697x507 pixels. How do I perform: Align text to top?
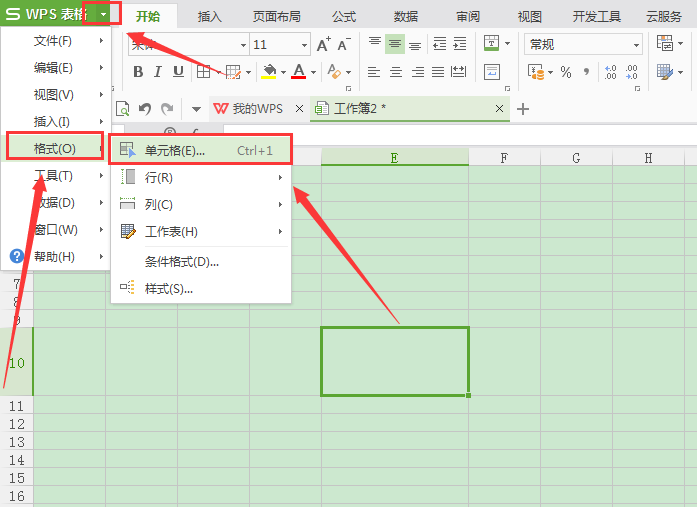click(x=375, y=44)
